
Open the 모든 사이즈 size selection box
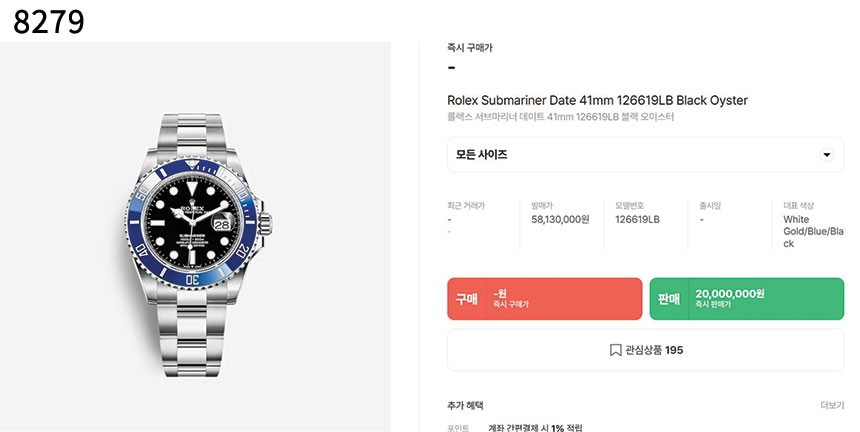coord(646,155)
